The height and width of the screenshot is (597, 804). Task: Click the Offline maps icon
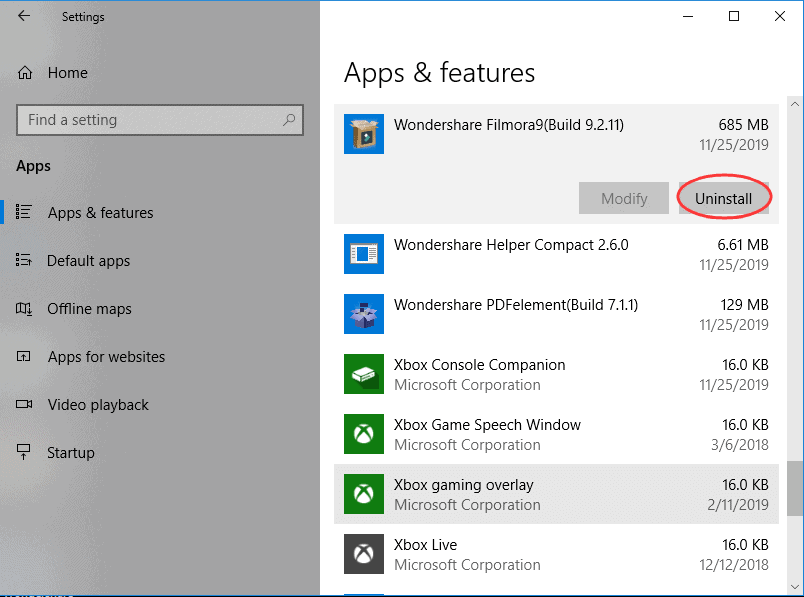(24, 308)
